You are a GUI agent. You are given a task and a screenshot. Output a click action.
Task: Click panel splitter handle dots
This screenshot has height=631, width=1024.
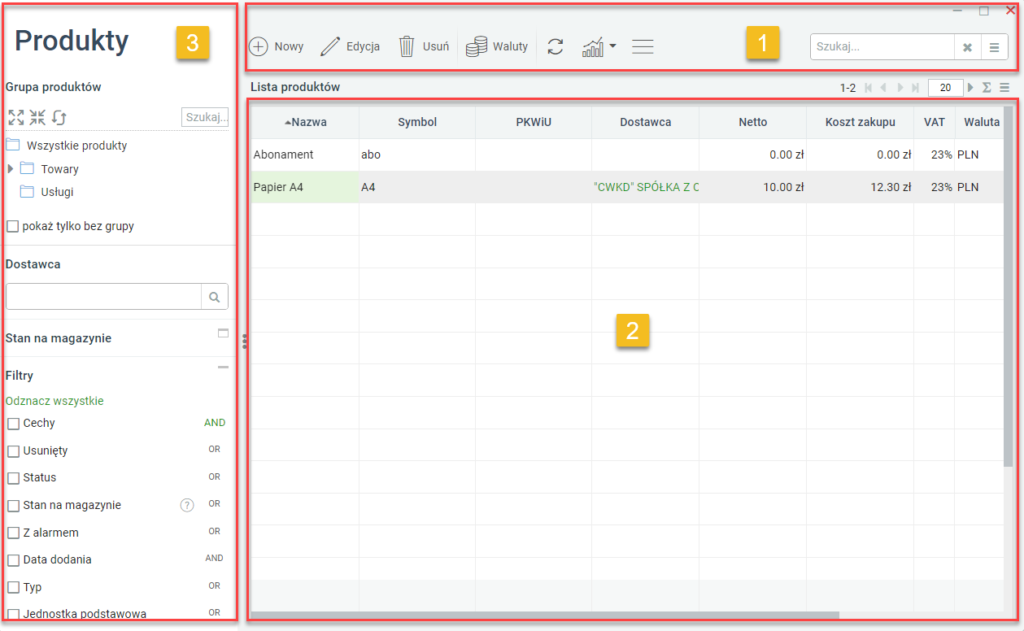(x=244, y=341)
